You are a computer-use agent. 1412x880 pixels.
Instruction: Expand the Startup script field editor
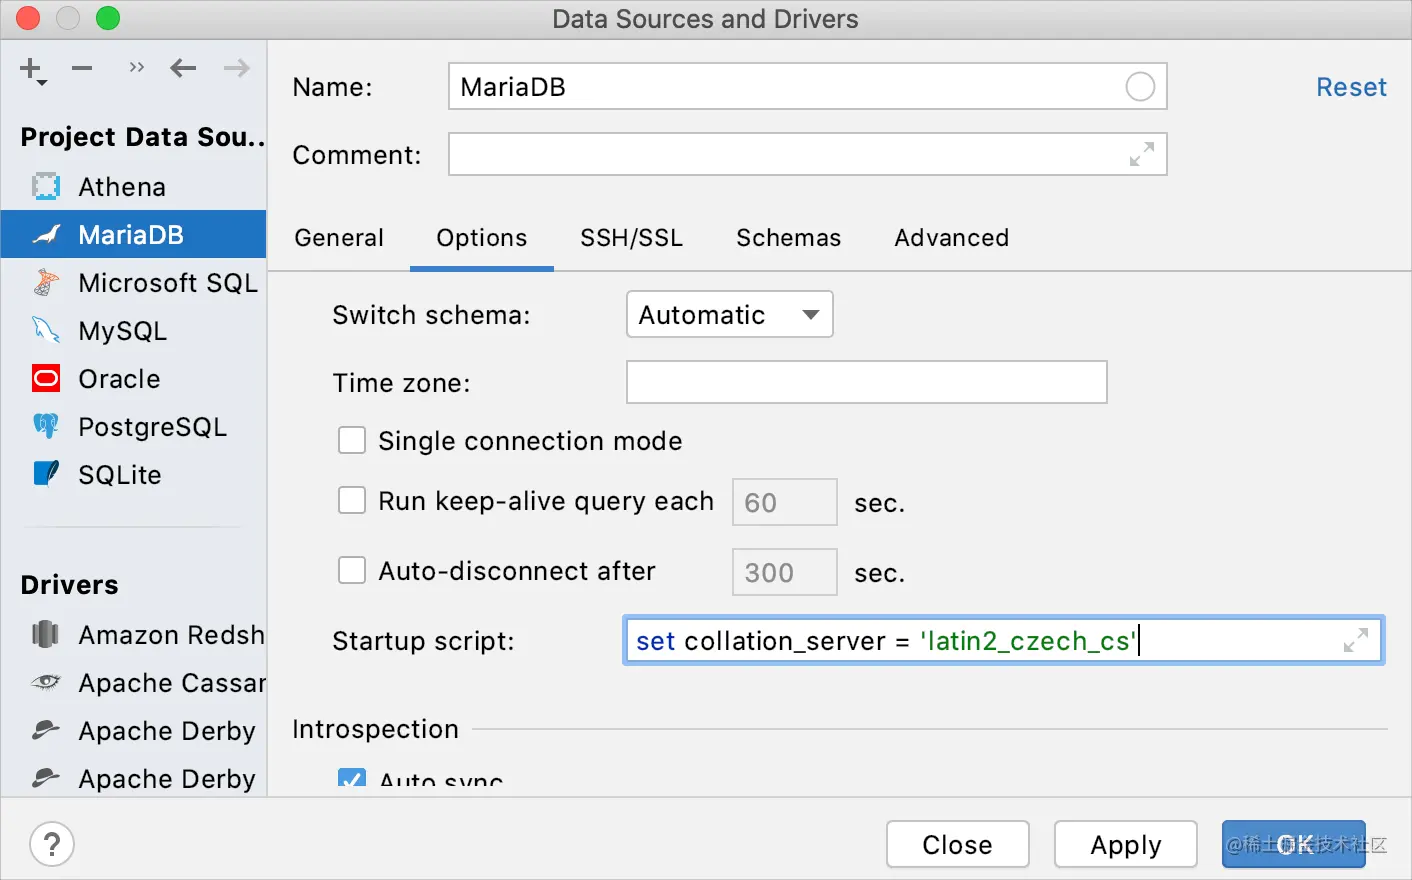tap(1356, 641)
